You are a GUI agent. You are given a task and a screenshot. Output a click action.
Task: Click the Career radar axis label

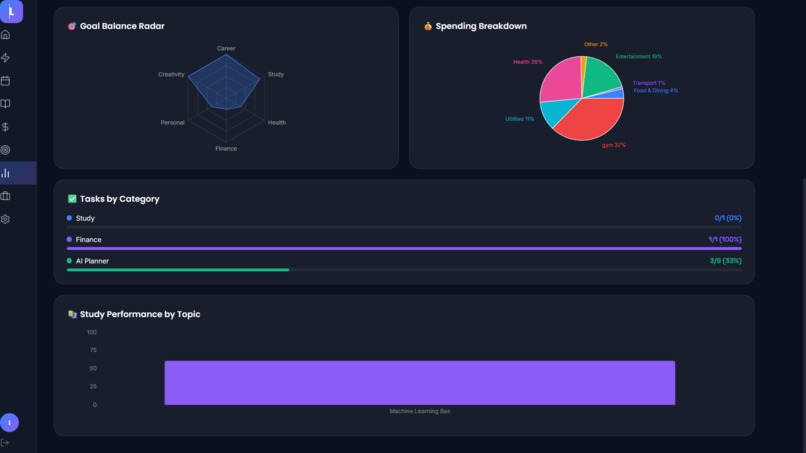pos(226,48)
